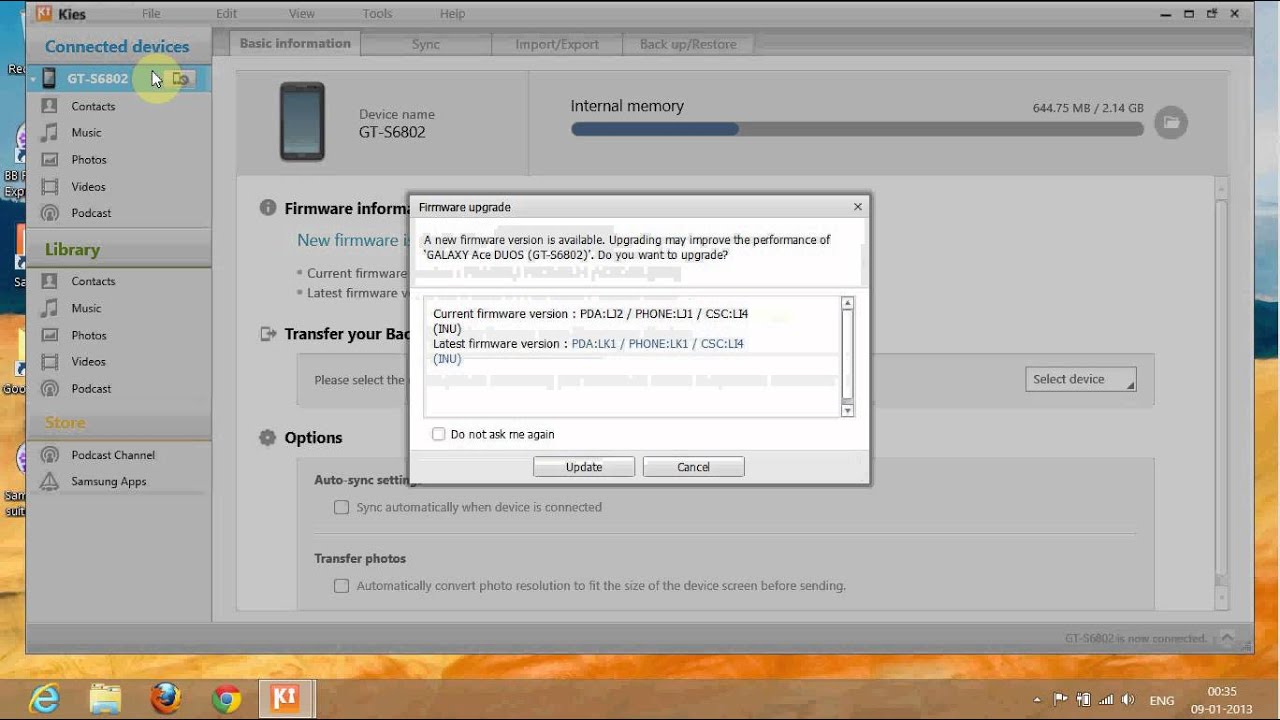Click the Photos icon under Library
Image resolution: width=1280 pixels, height=720 pixels.
(x=49, y=335)
